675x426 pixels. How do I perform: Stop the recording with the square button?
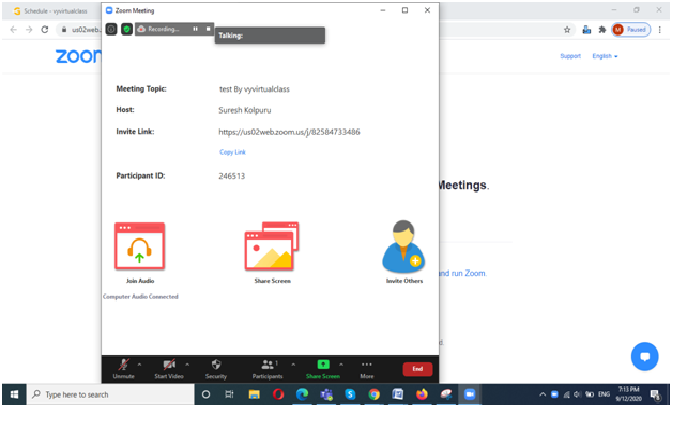tap(208, 29)
